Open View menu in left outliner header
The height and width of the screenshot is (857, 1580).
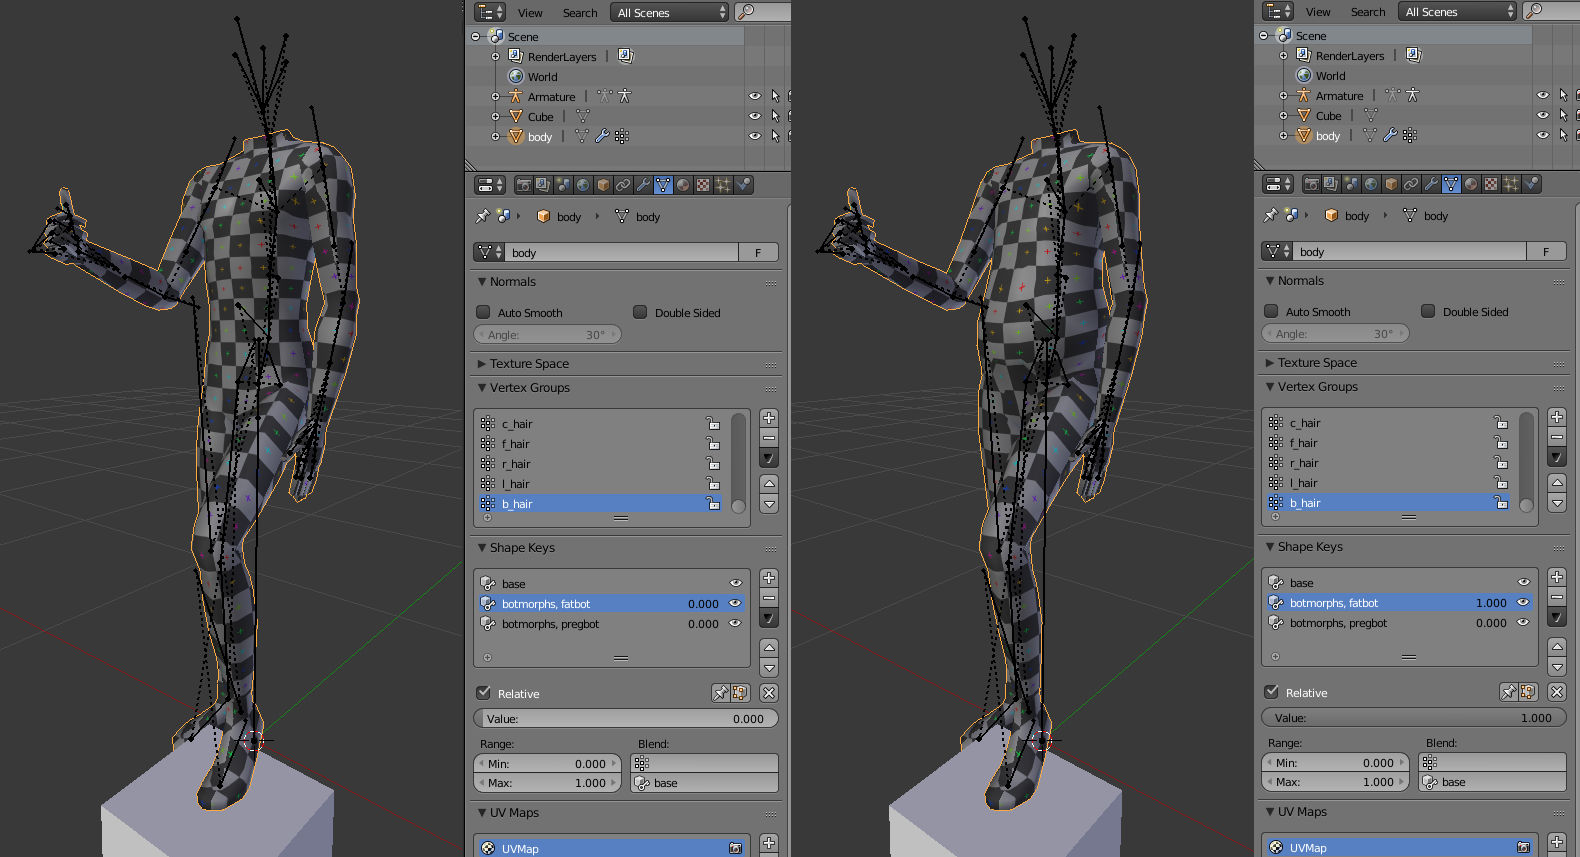pyautogui.click(x=530, y=13)
